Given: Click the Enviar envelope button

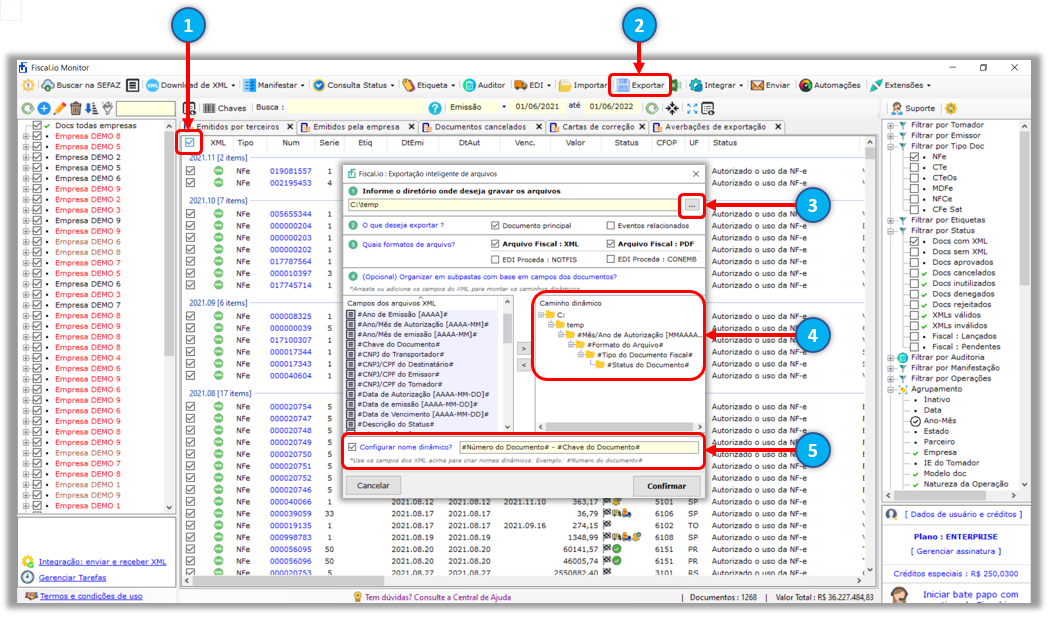Looking at the screenshot, I should 770,85.
